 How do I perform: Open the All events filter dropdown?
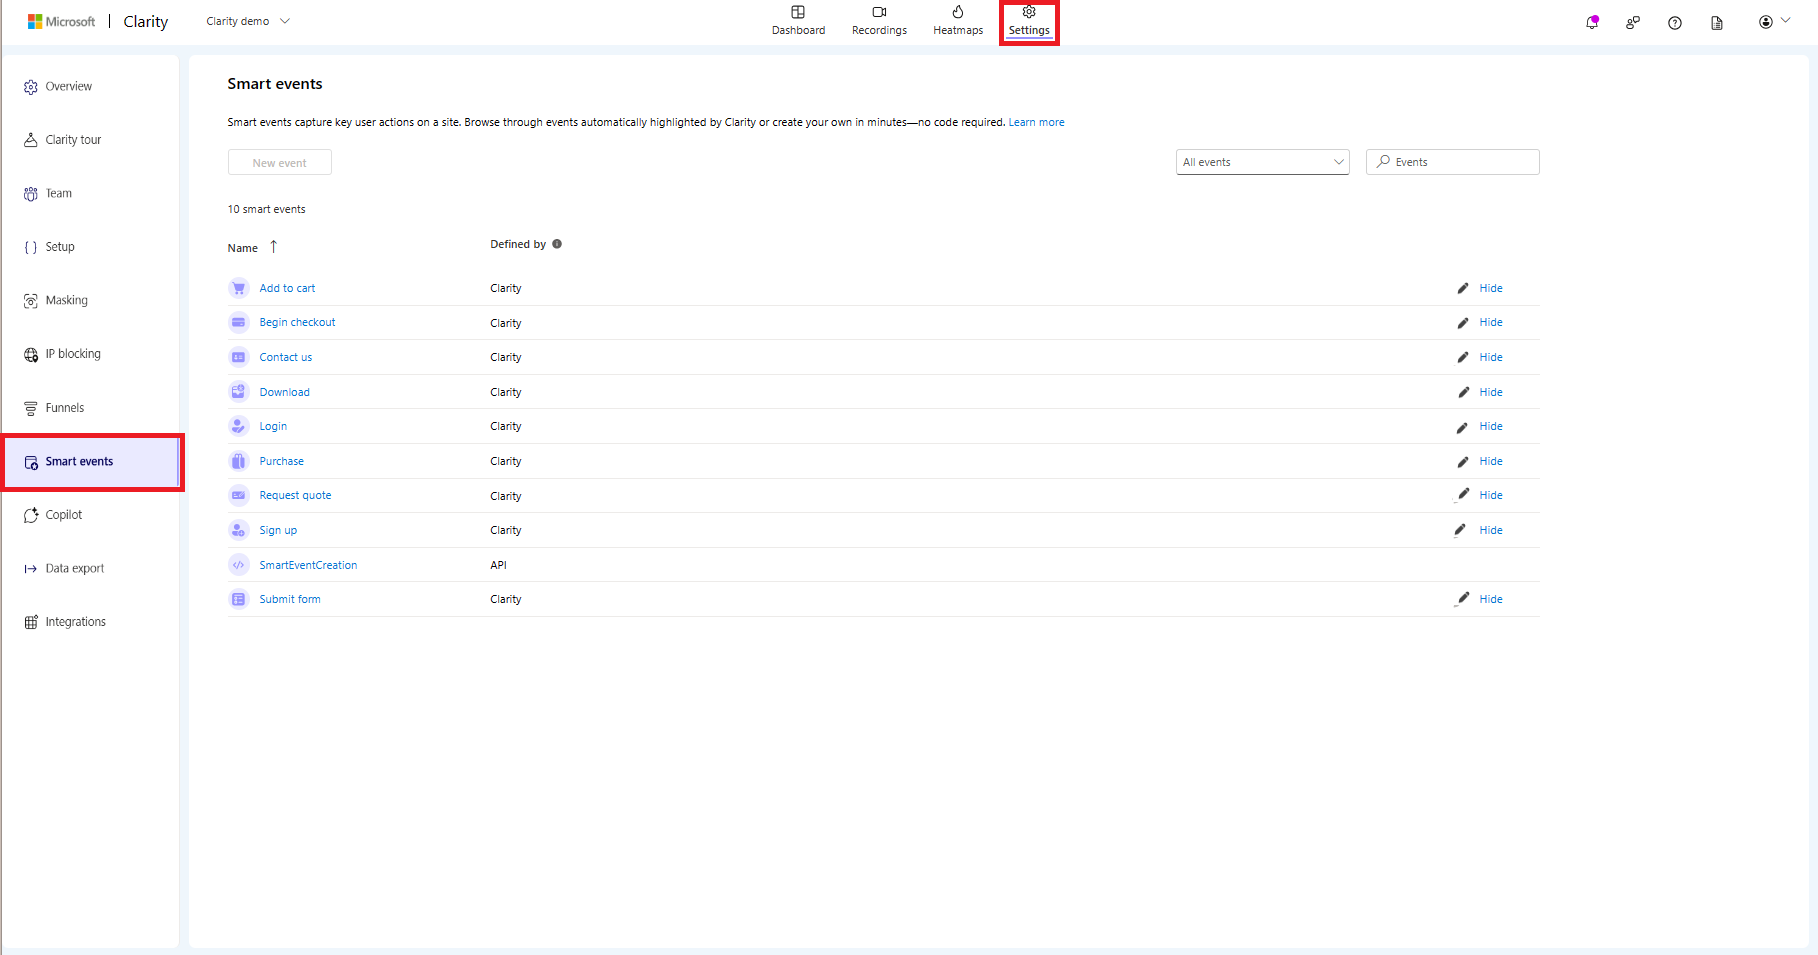[x=1263, y=162]
